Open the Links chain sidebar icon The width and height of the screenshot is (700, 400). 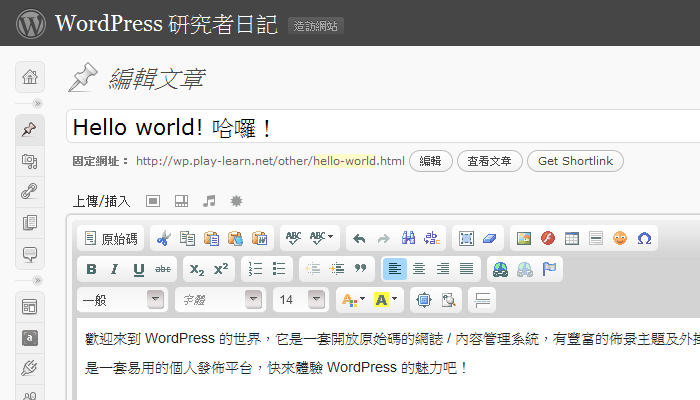(30, 192)
